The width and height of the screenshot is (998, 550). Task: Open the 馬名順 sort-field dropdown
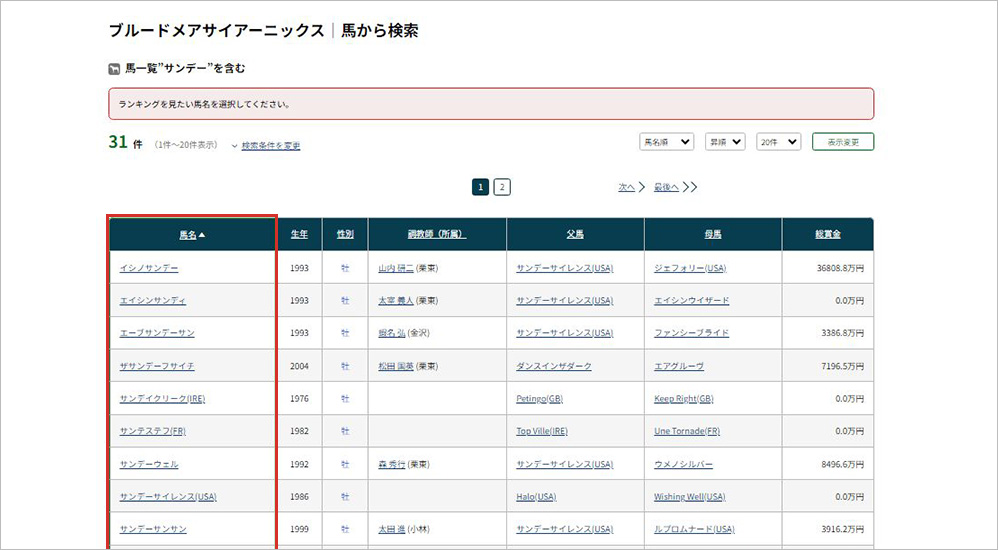pos(666,142)
